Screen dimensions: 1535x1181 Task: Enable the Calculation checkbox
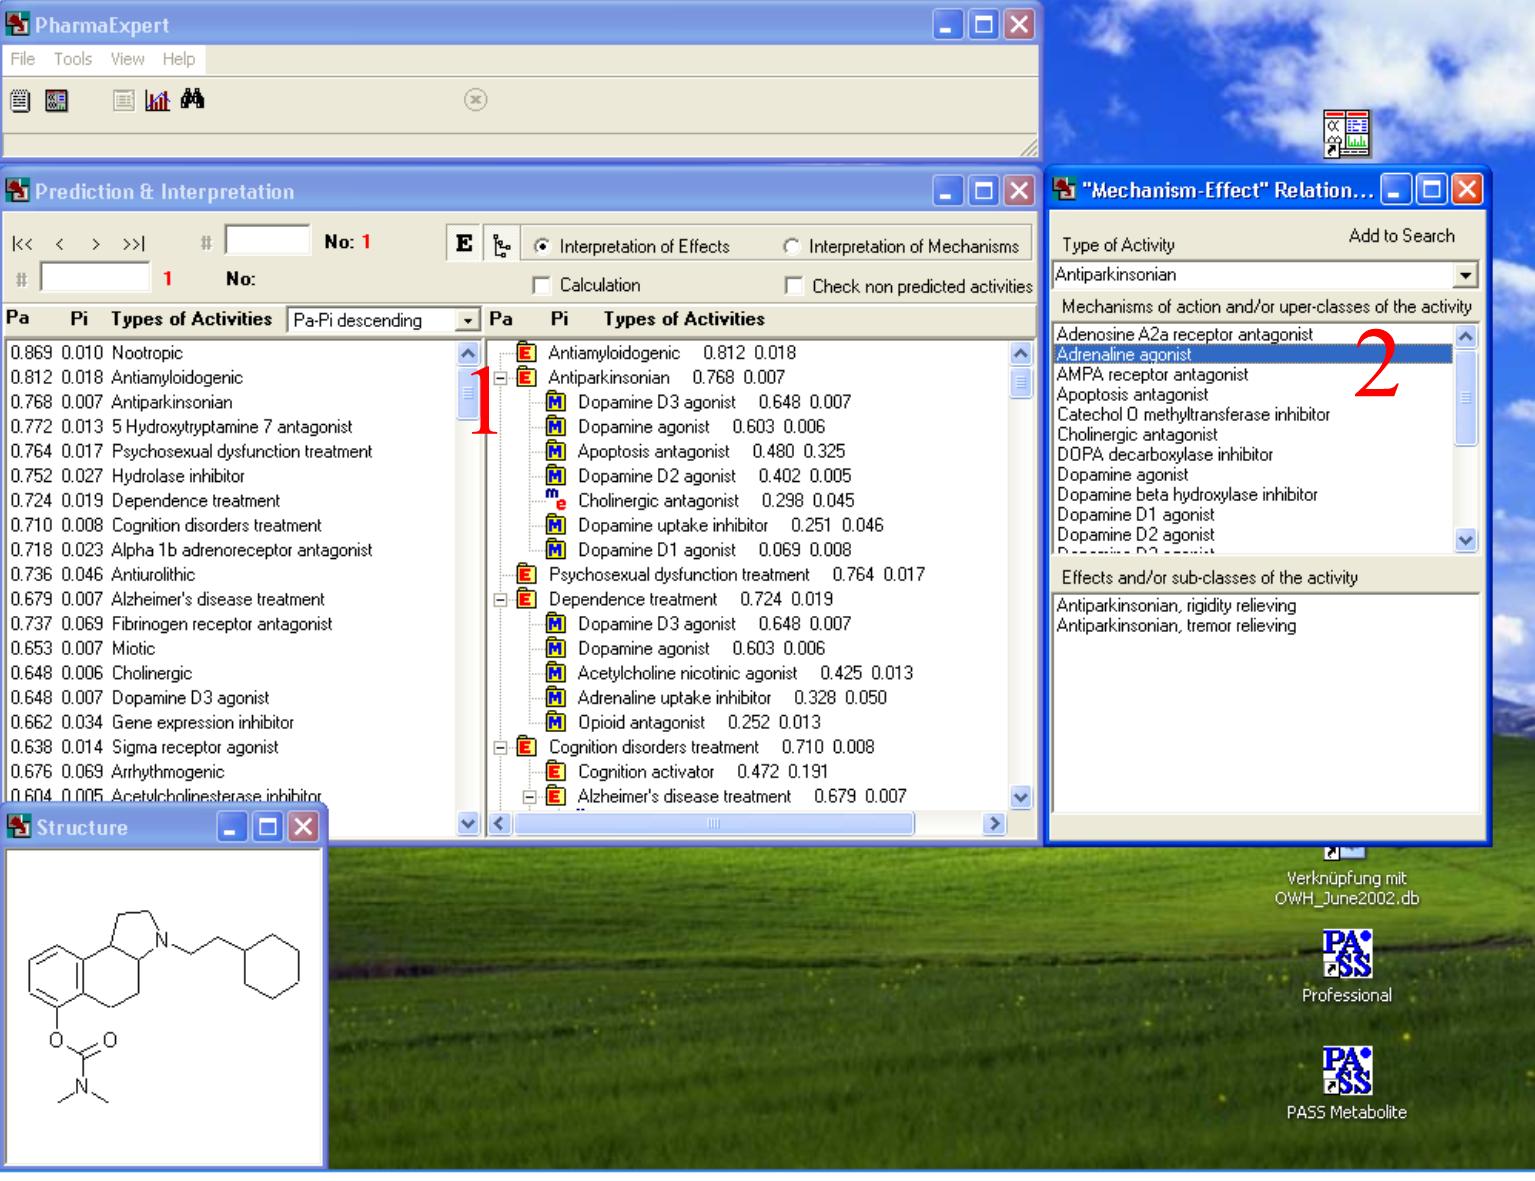click(541, 286)
